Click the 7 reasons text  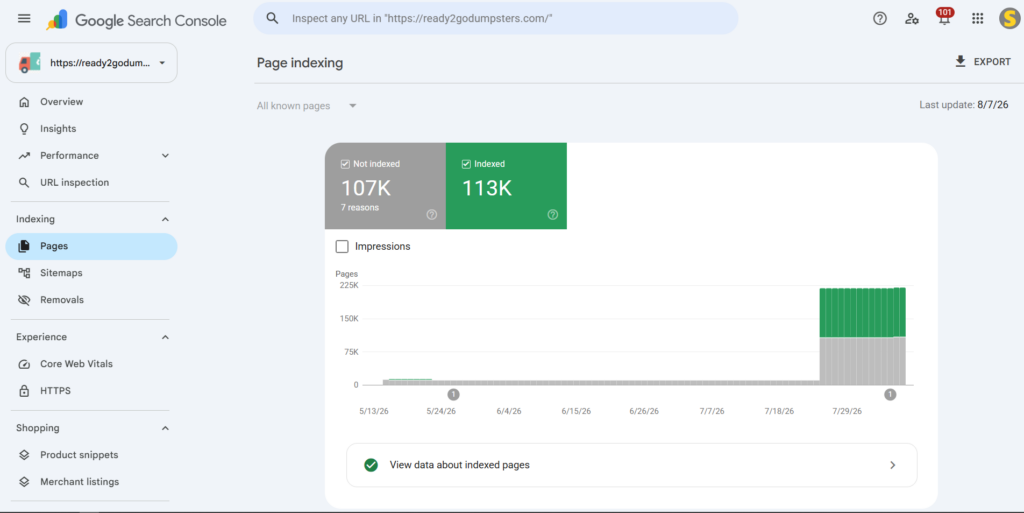coord(360,208)
